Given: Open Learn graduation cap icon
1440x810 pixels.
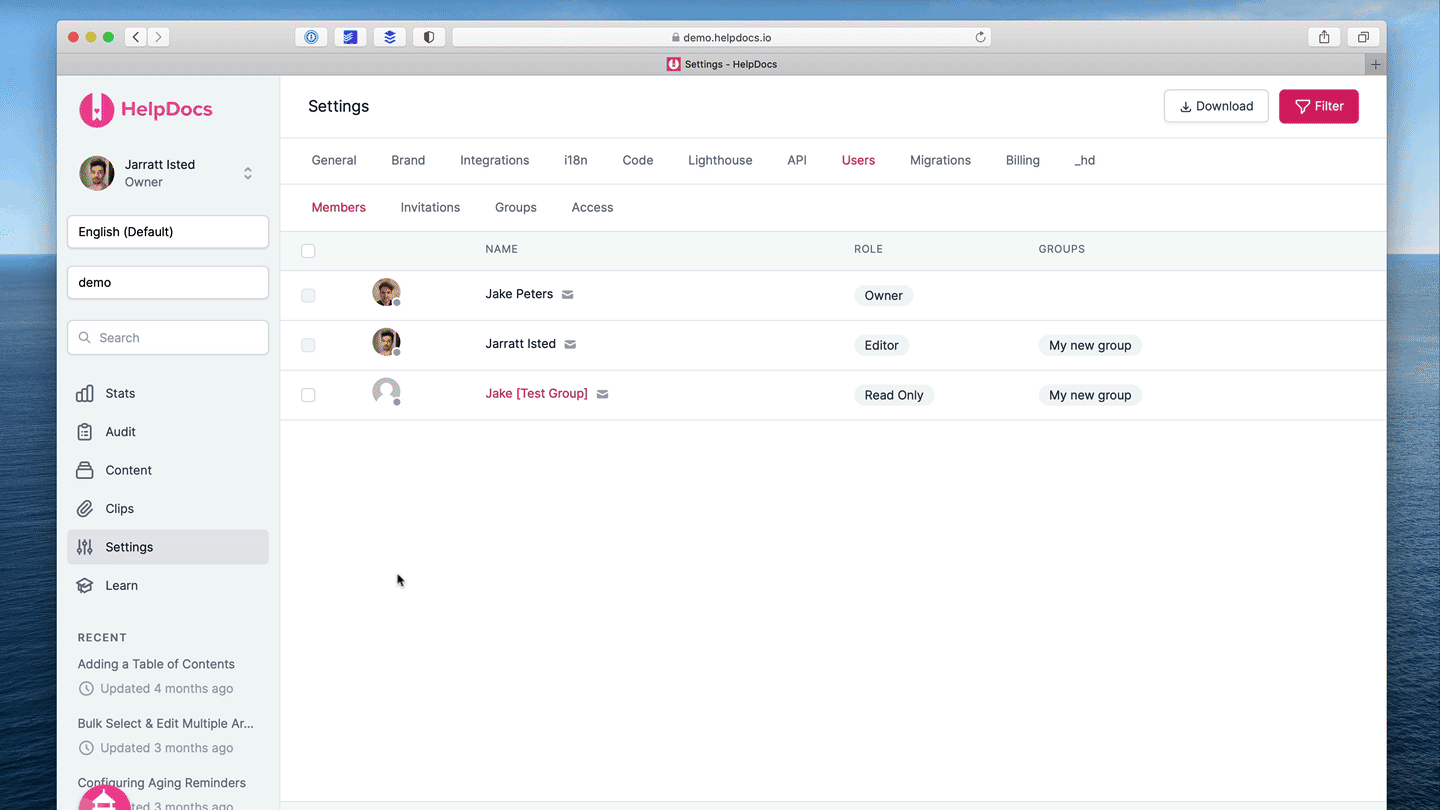Looking at the screenshot, I should [x=85, y=585].
